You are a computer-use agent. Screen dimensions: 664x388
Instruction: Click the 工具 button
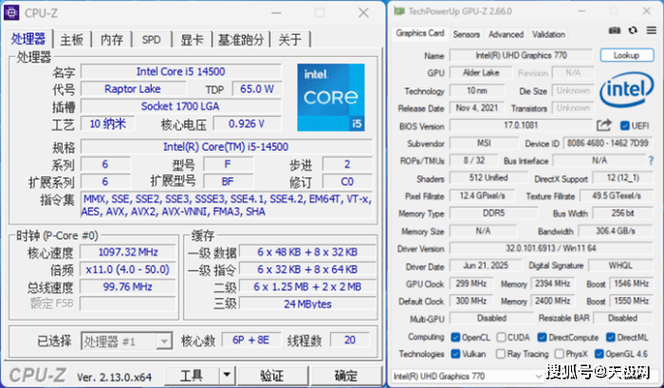click(192, 375)
